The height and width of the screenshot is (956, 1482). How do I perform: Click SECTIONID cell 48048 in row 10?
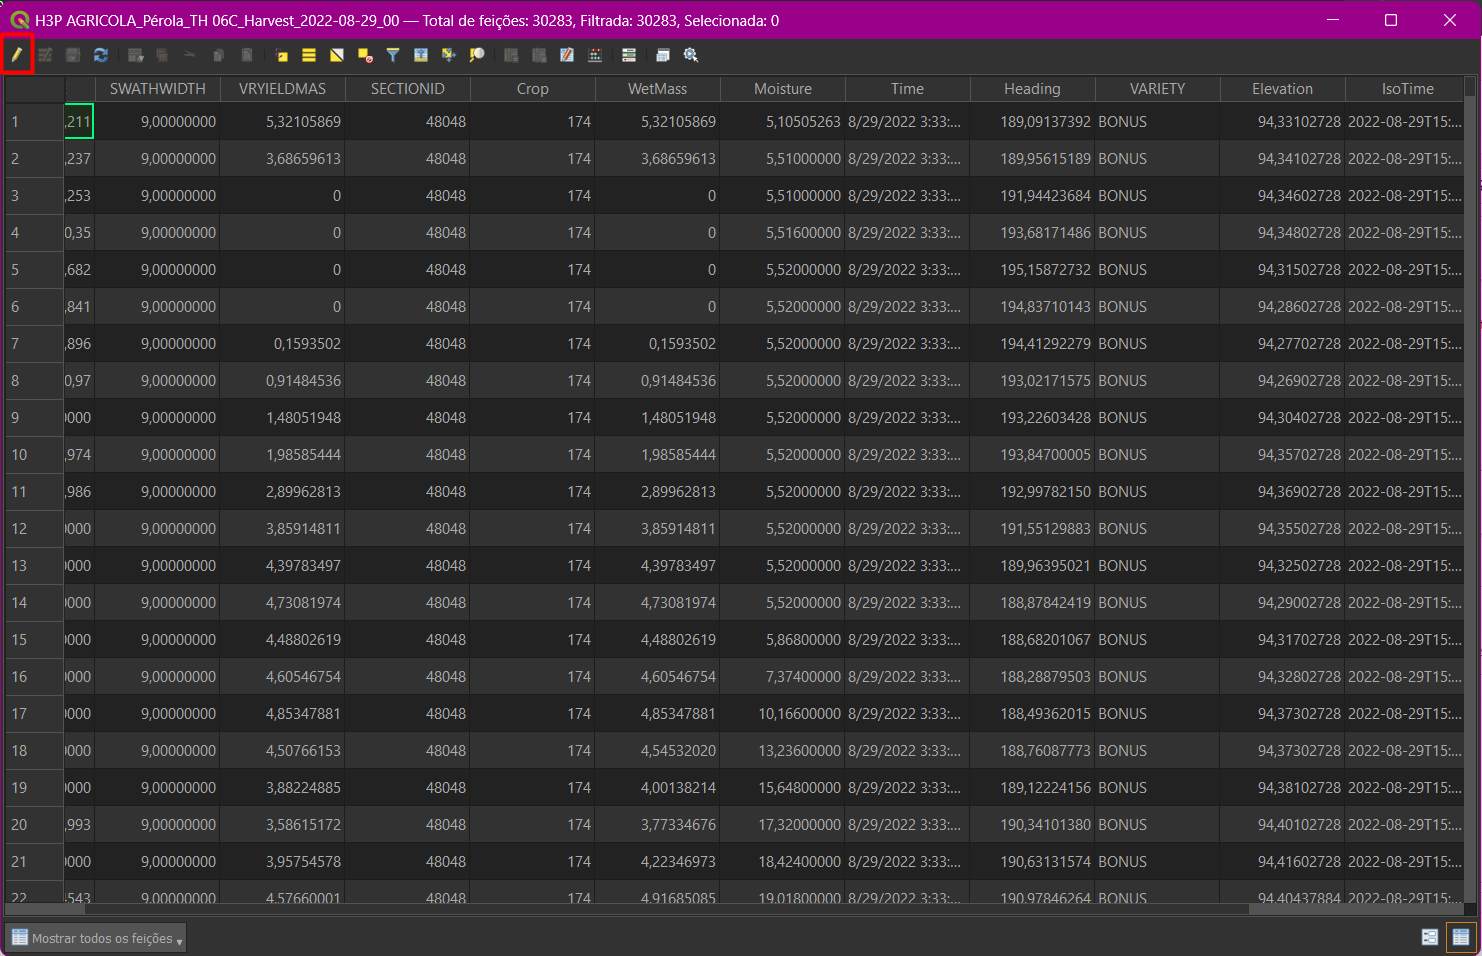408,455
